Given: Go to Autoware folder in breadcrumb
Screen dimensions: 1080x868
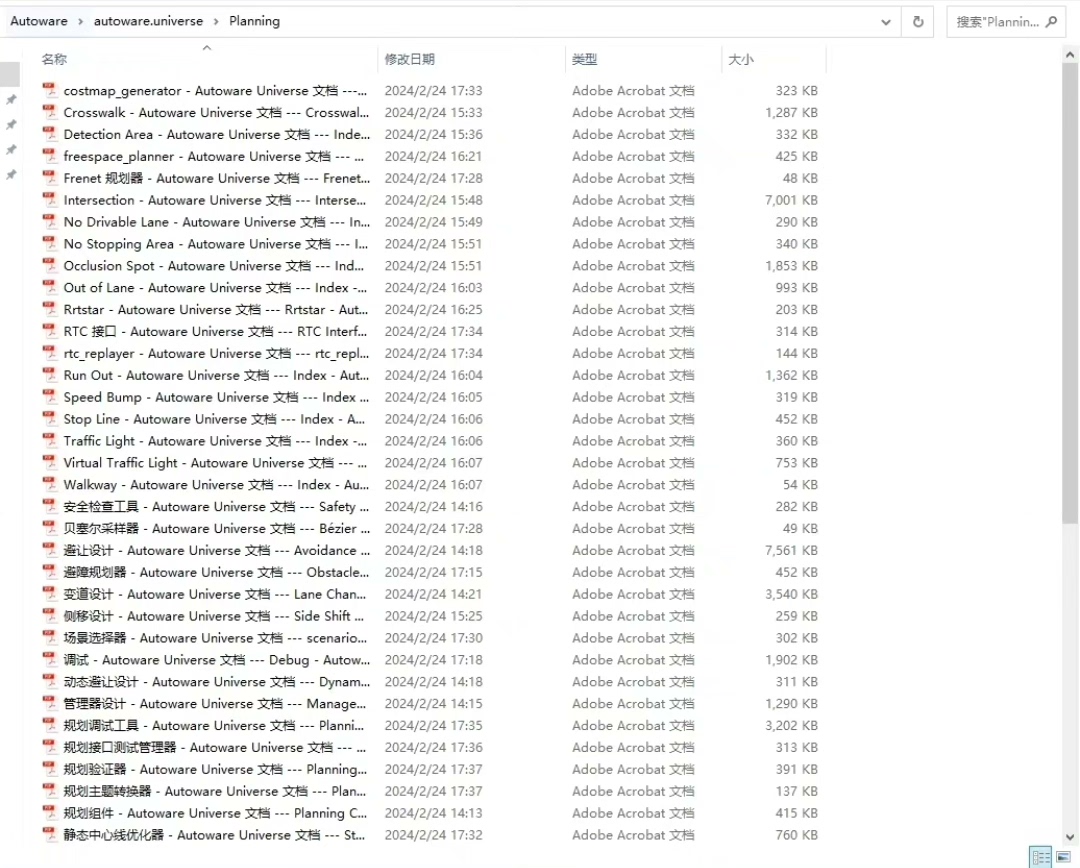Looking at the screenshot, I should click(x=39, y=21).
